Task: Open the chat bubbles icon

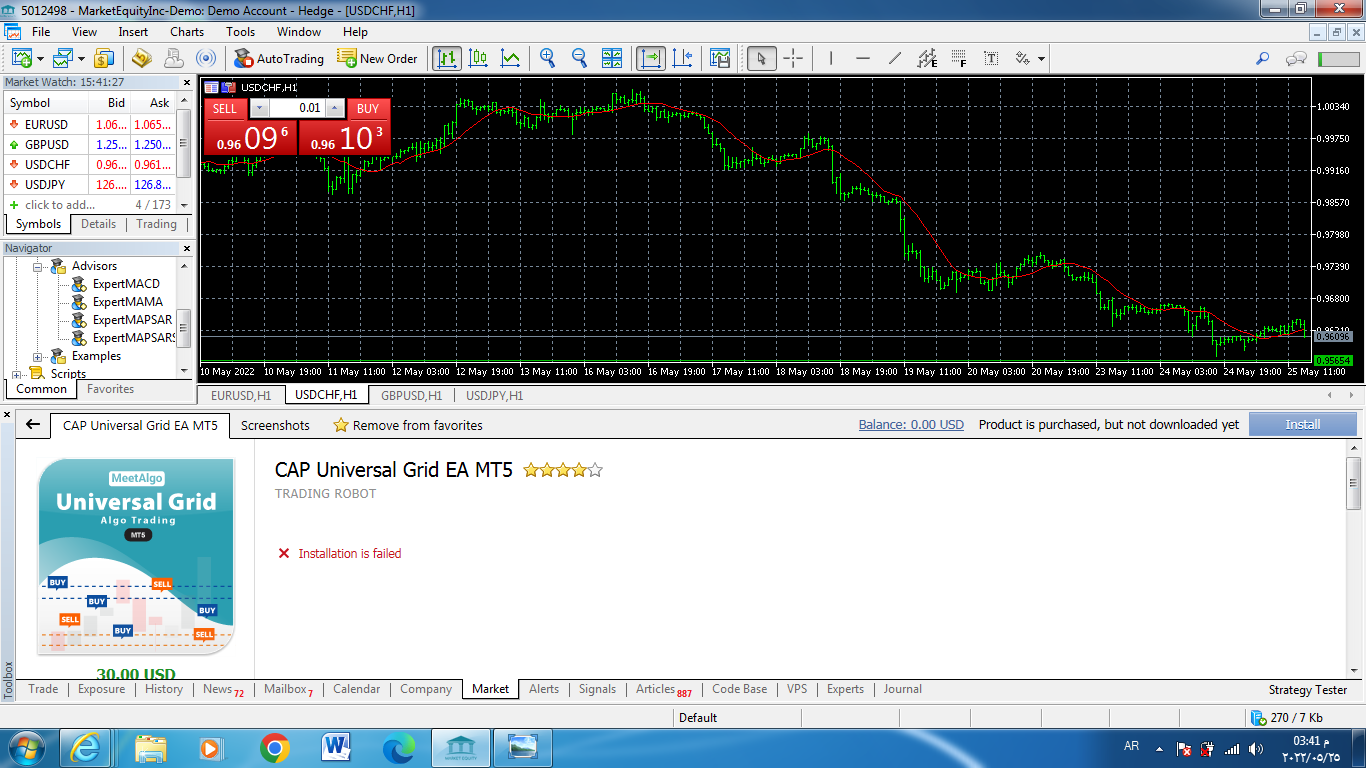Action: click(x=1296, y=58)
